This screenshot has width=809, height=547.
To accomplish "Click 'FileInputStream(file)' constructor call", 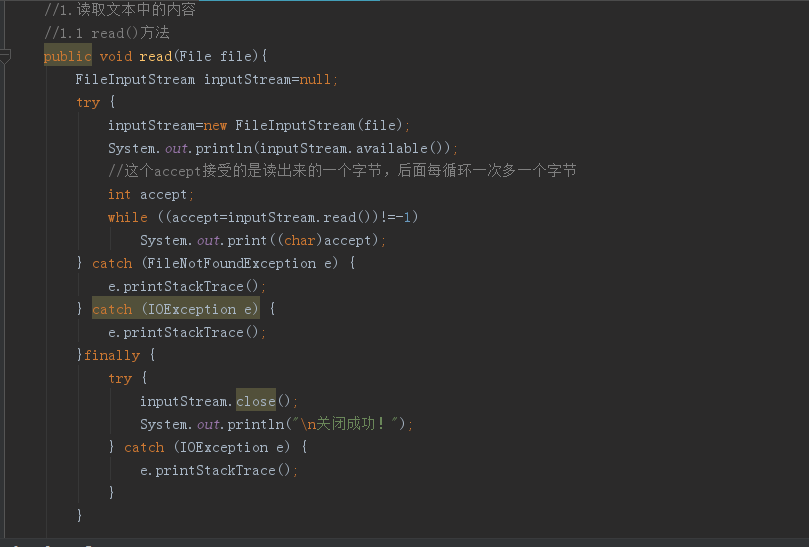I will pyautogui.click(x=318, y=125).
